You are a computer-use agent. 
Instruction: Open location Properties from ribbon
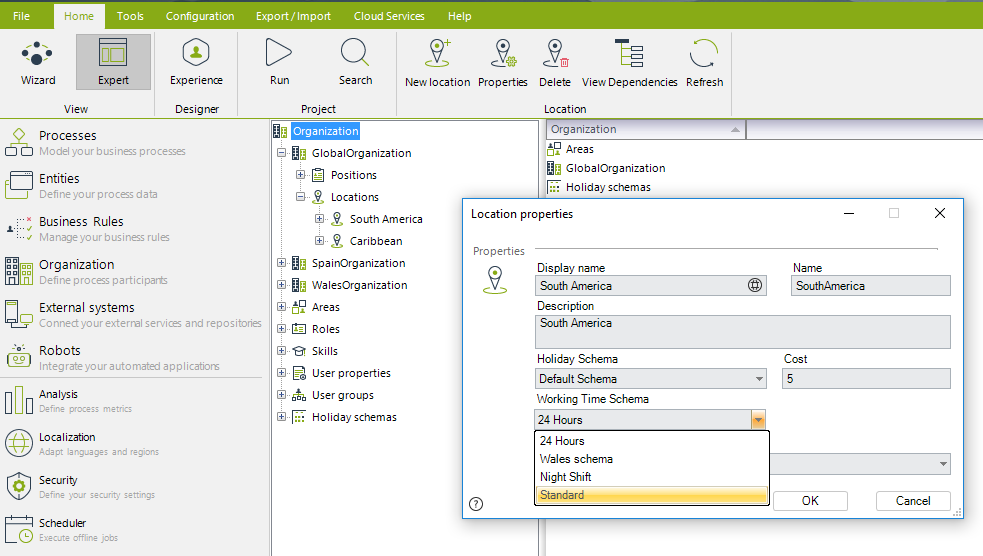click(x=503, y=63)
